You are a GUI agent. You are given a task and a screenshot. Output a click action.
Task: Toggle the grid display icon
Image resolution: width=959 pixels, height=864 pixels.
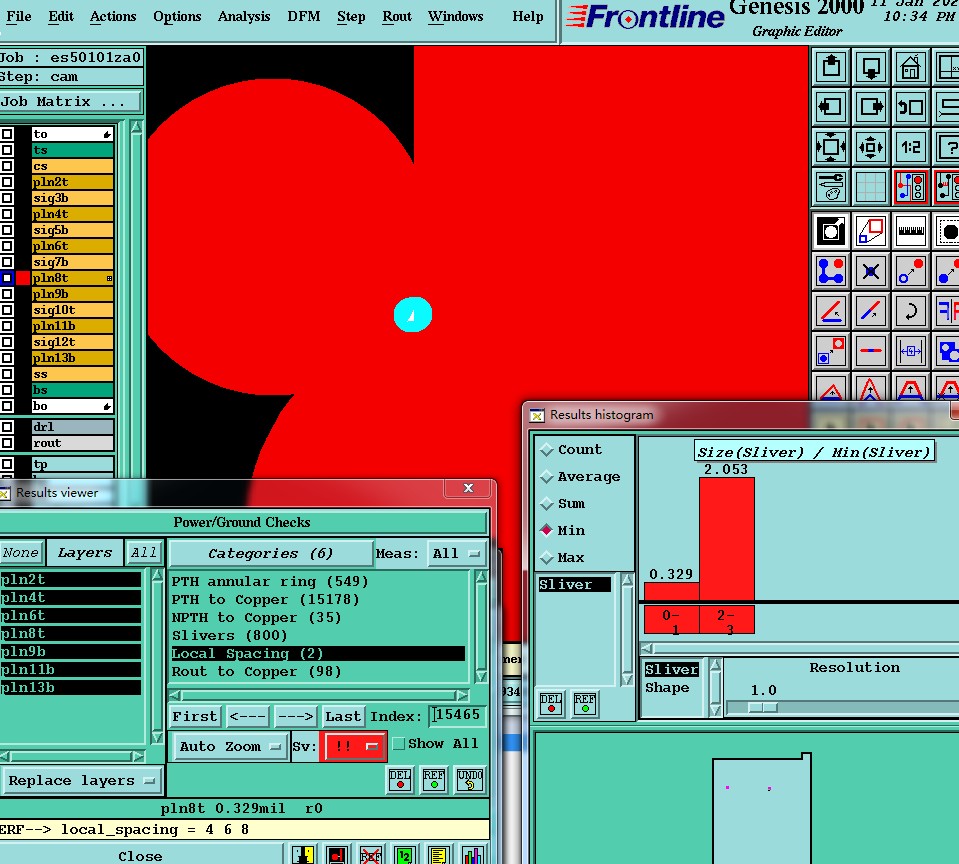click(x=871, y=187)
